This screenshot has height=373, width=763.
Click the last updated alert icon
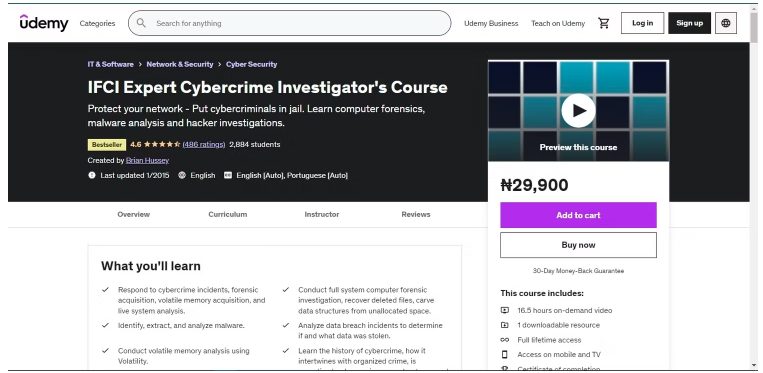click(x=91, y=175)
